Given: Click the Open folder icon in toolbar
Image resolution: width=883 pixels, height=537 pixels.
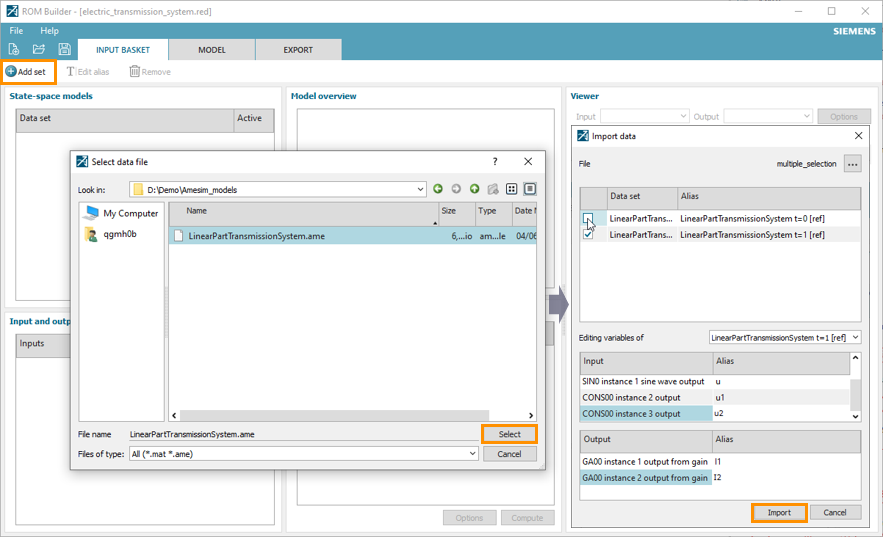Looking at the screenshot, I should [39, 49].
